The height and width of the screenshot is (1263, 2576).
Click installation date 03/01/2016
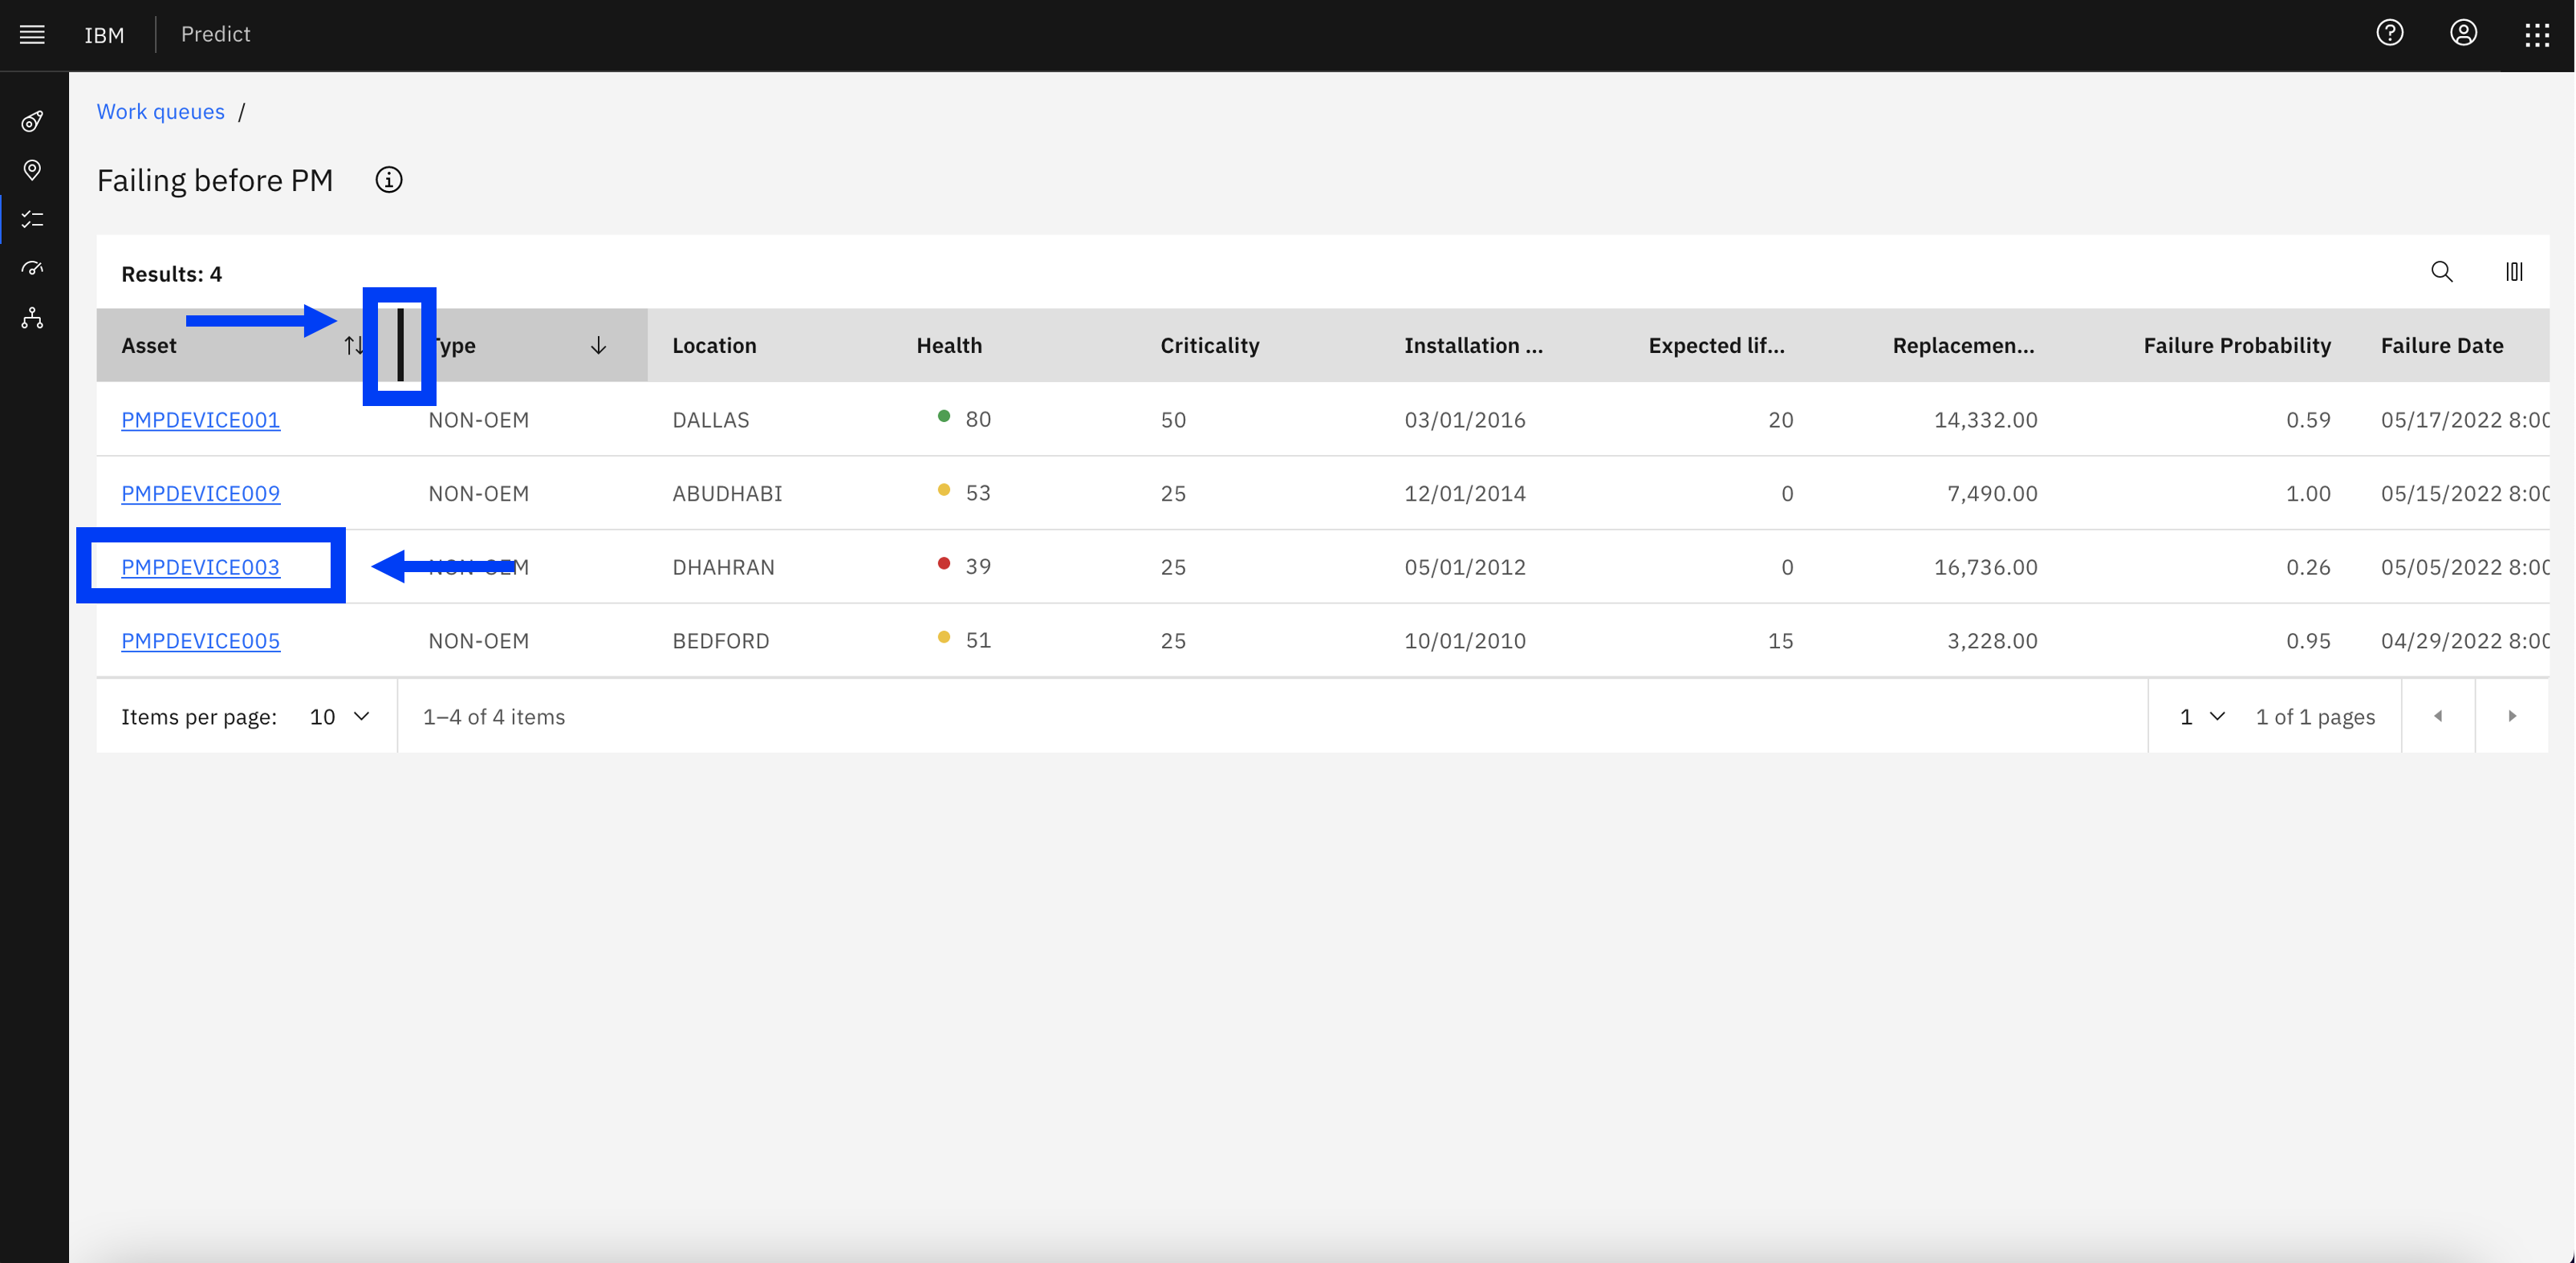pyautogui.click(x=1465, y=420)
